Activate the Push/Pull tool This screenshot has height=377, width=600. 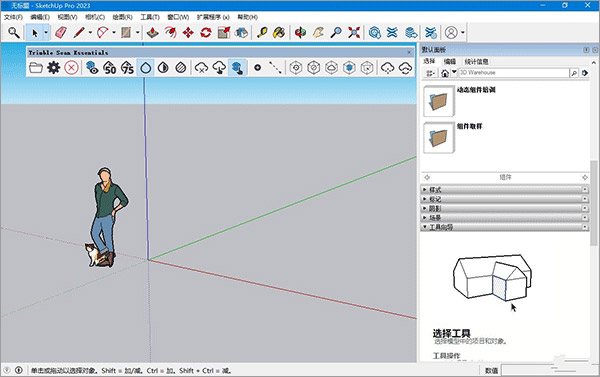pos(153,33)
